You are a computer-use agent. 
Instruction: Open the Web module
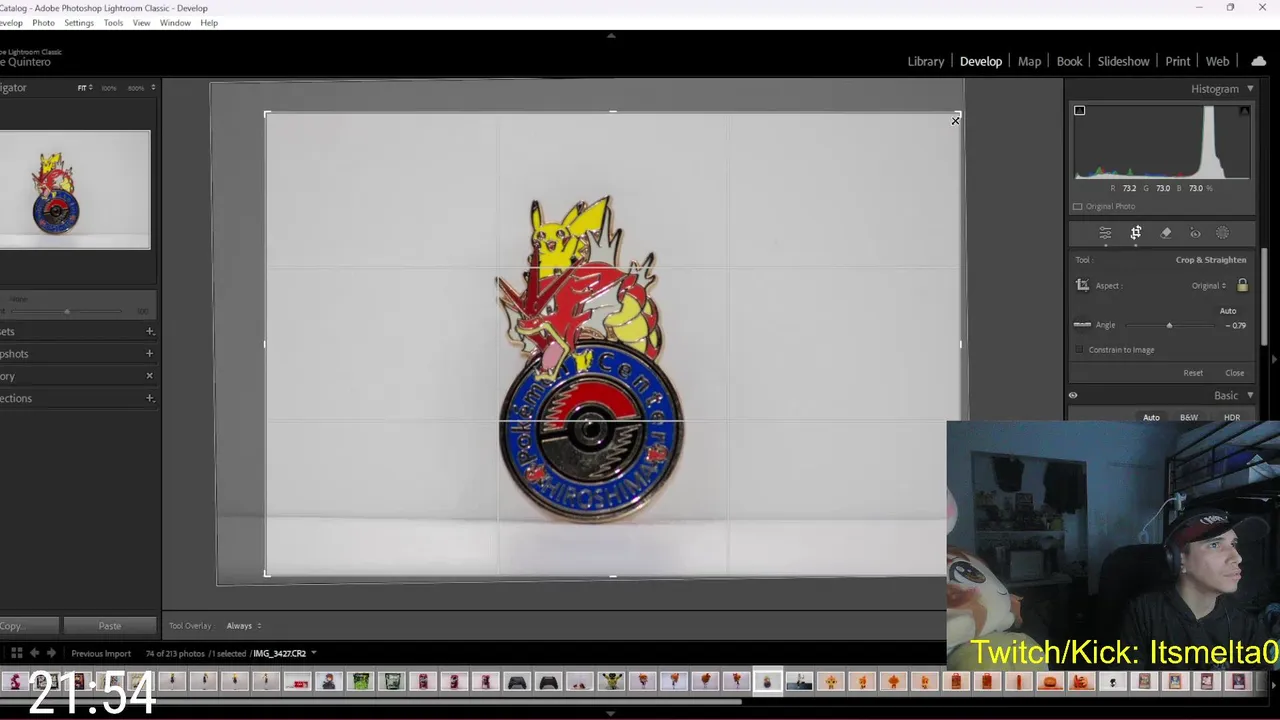click(1217, 61)
